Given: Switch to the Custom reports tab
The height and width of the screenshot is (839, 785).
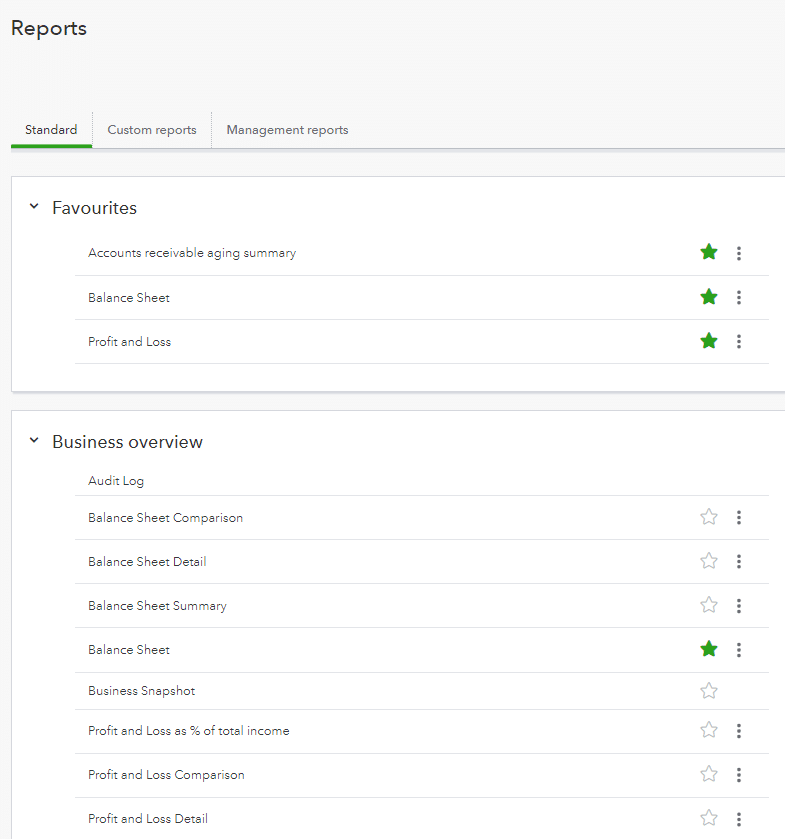Looking at the screenshot, I should [x=151, y=129].
